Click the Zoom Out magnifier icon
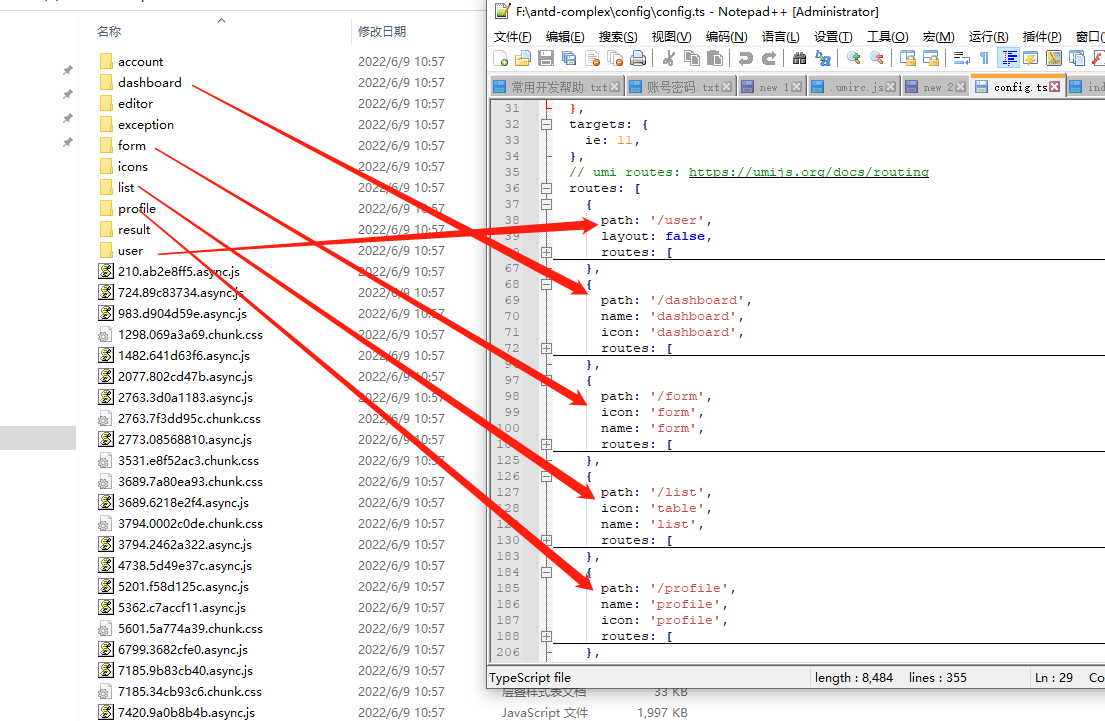The height and width of the screenshot is (721, 1105). [877, 58]
